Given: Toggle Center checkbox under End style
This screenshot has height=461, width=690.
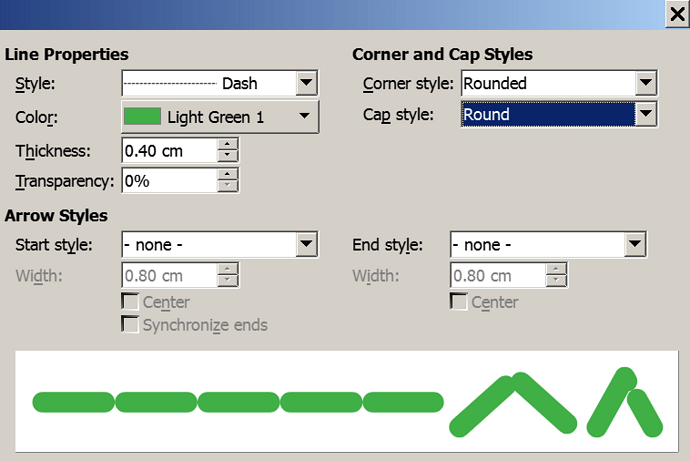Looking at the screenshot, I should [x=459, y=302].
